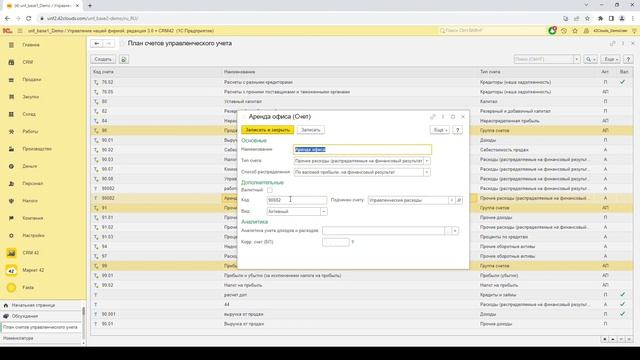Screen dimensions: 640x360
Task: Focus the list search field Поиск (Ctrl+F)
Action: click(x=544, y=60)
